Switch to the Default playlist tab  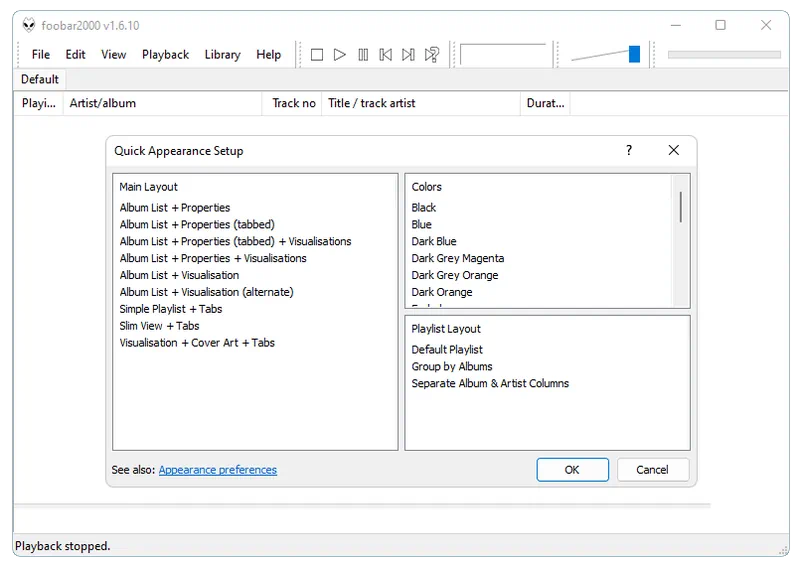point(40,79)
